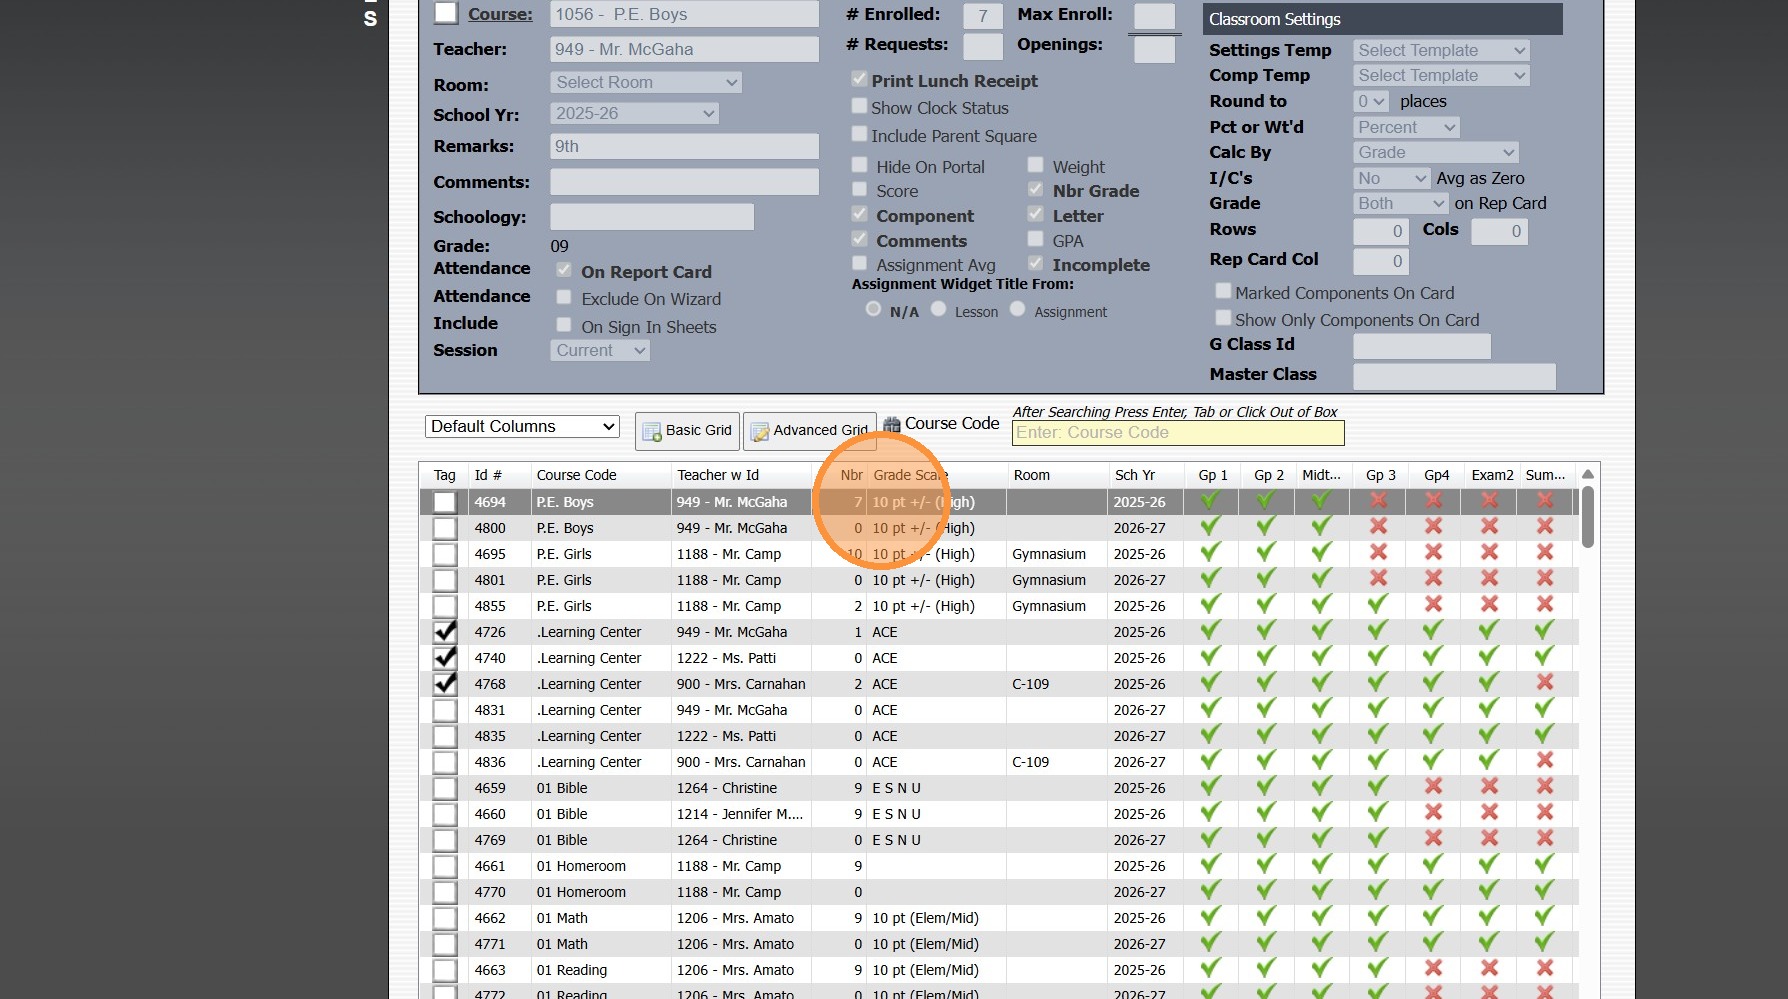Viewport: 1788px width, 999px height.
Task: Click the Remarks field containing 9th
Action: click(685, 146)
